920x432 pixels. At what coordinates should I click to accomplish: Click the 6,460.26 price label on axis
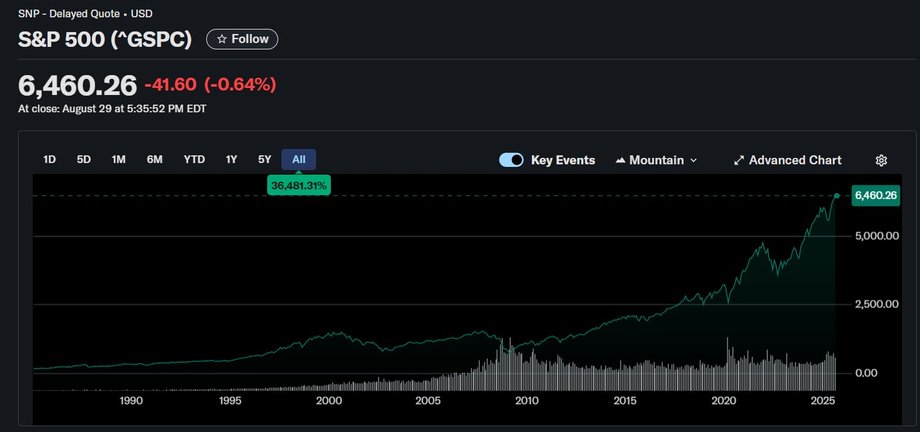pyautogui.click(x=875, y=195)
